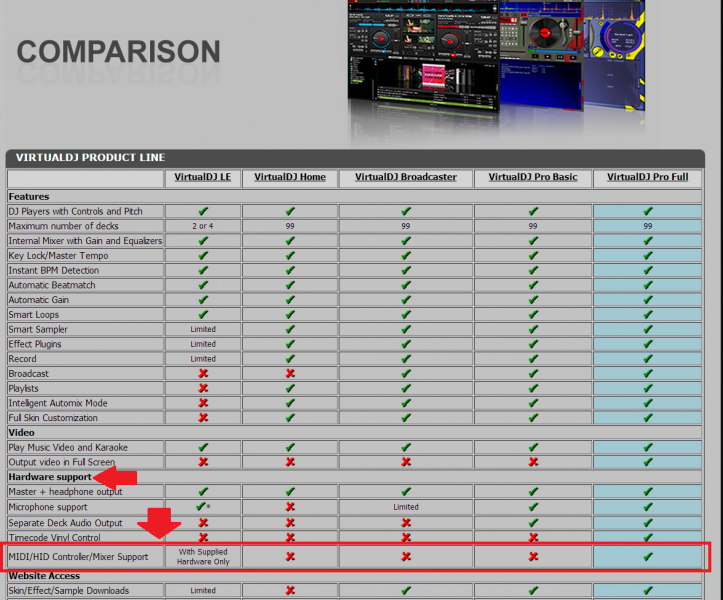723x600 pixels.
Task: Click red cross for Microphone support under Home
Action: (290, 507)
